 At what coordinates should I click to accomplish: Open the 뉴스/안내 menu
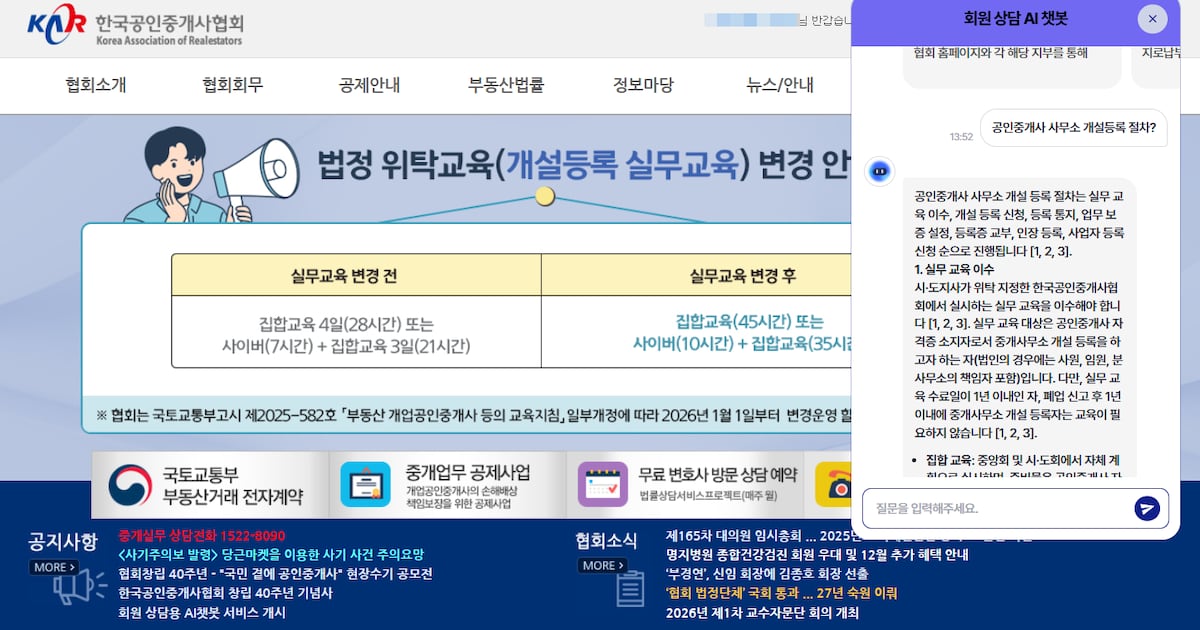click(x=780, y=85)
